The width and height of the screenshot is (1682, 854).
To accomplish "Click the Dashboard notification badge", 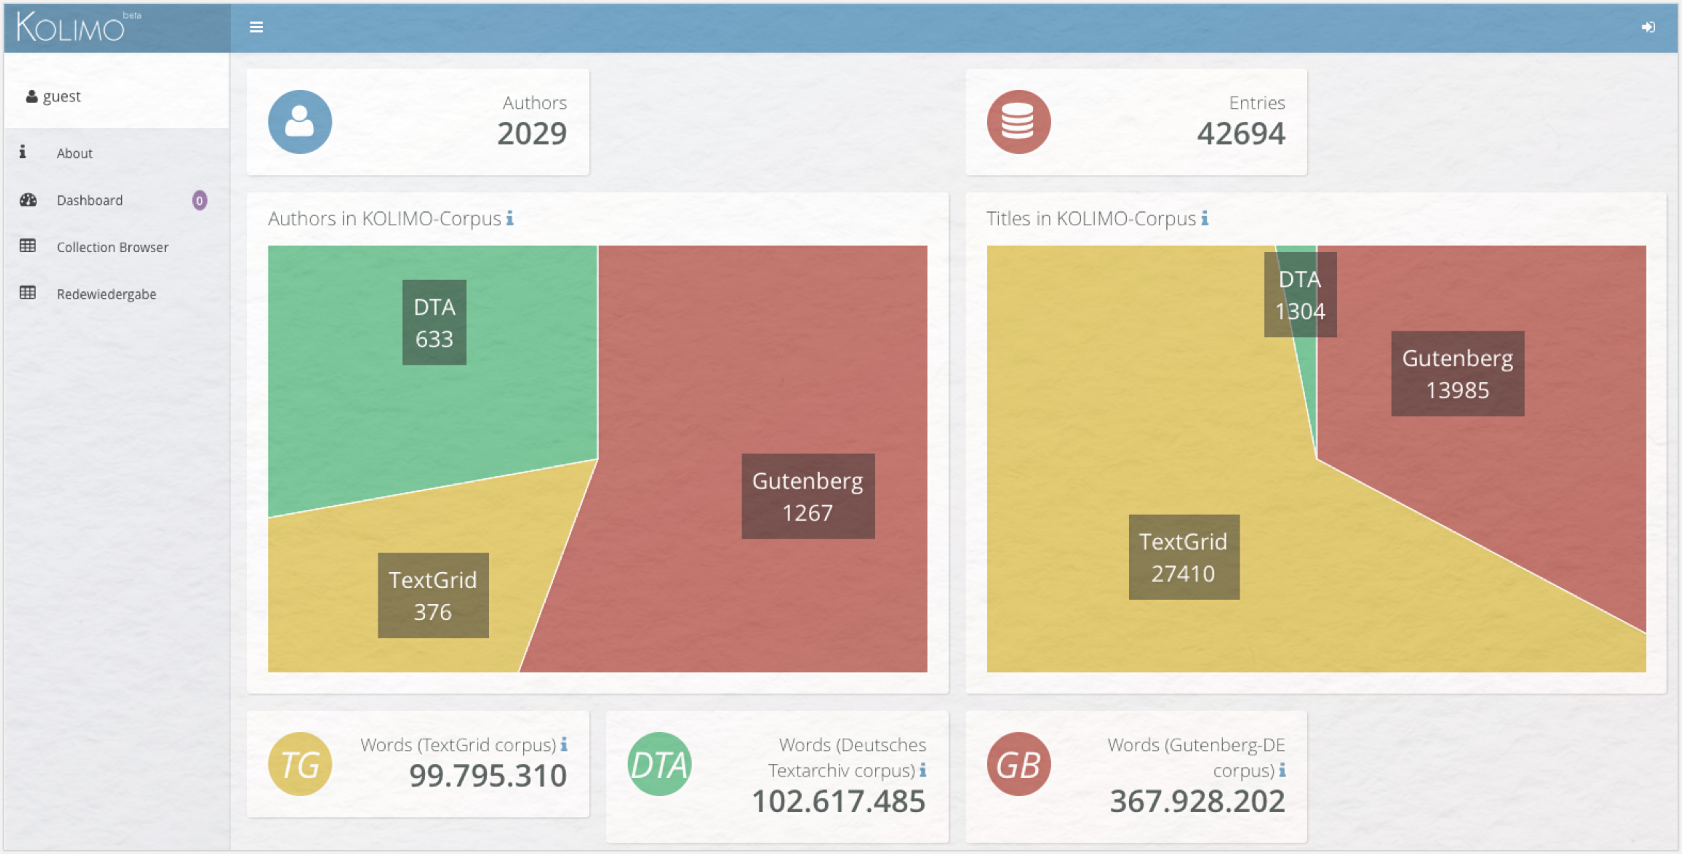I will (x=200, y=201).
